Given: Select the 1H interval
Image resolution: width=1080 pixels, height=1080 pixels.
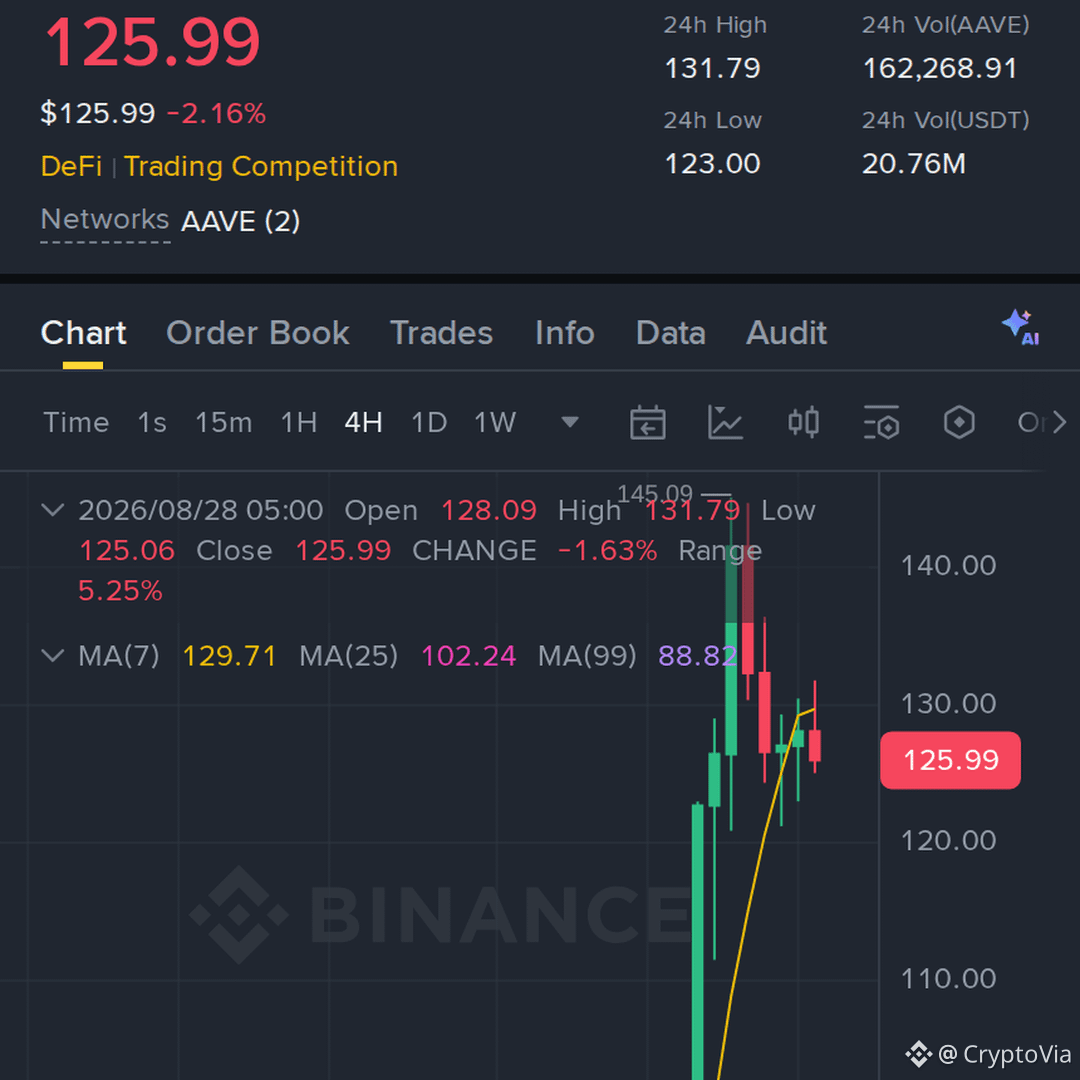Looking at the screenshot, I should point(299,422).
